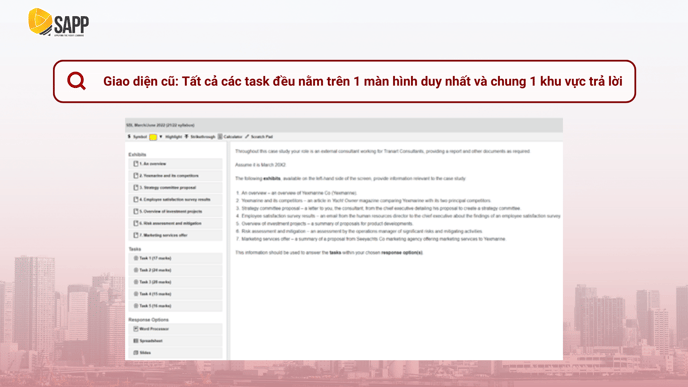
Task: Activate the Highlight tool
Action: tap(173, 137)
